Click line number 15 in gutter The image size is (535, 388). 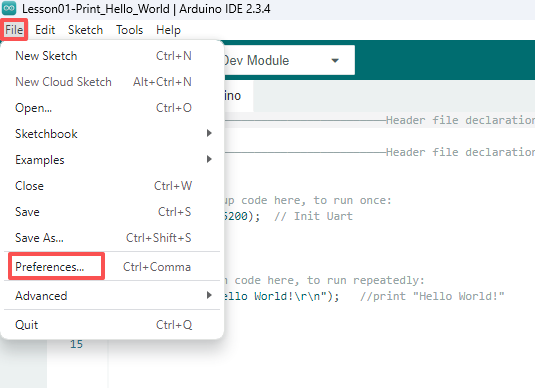pos(76,344)
